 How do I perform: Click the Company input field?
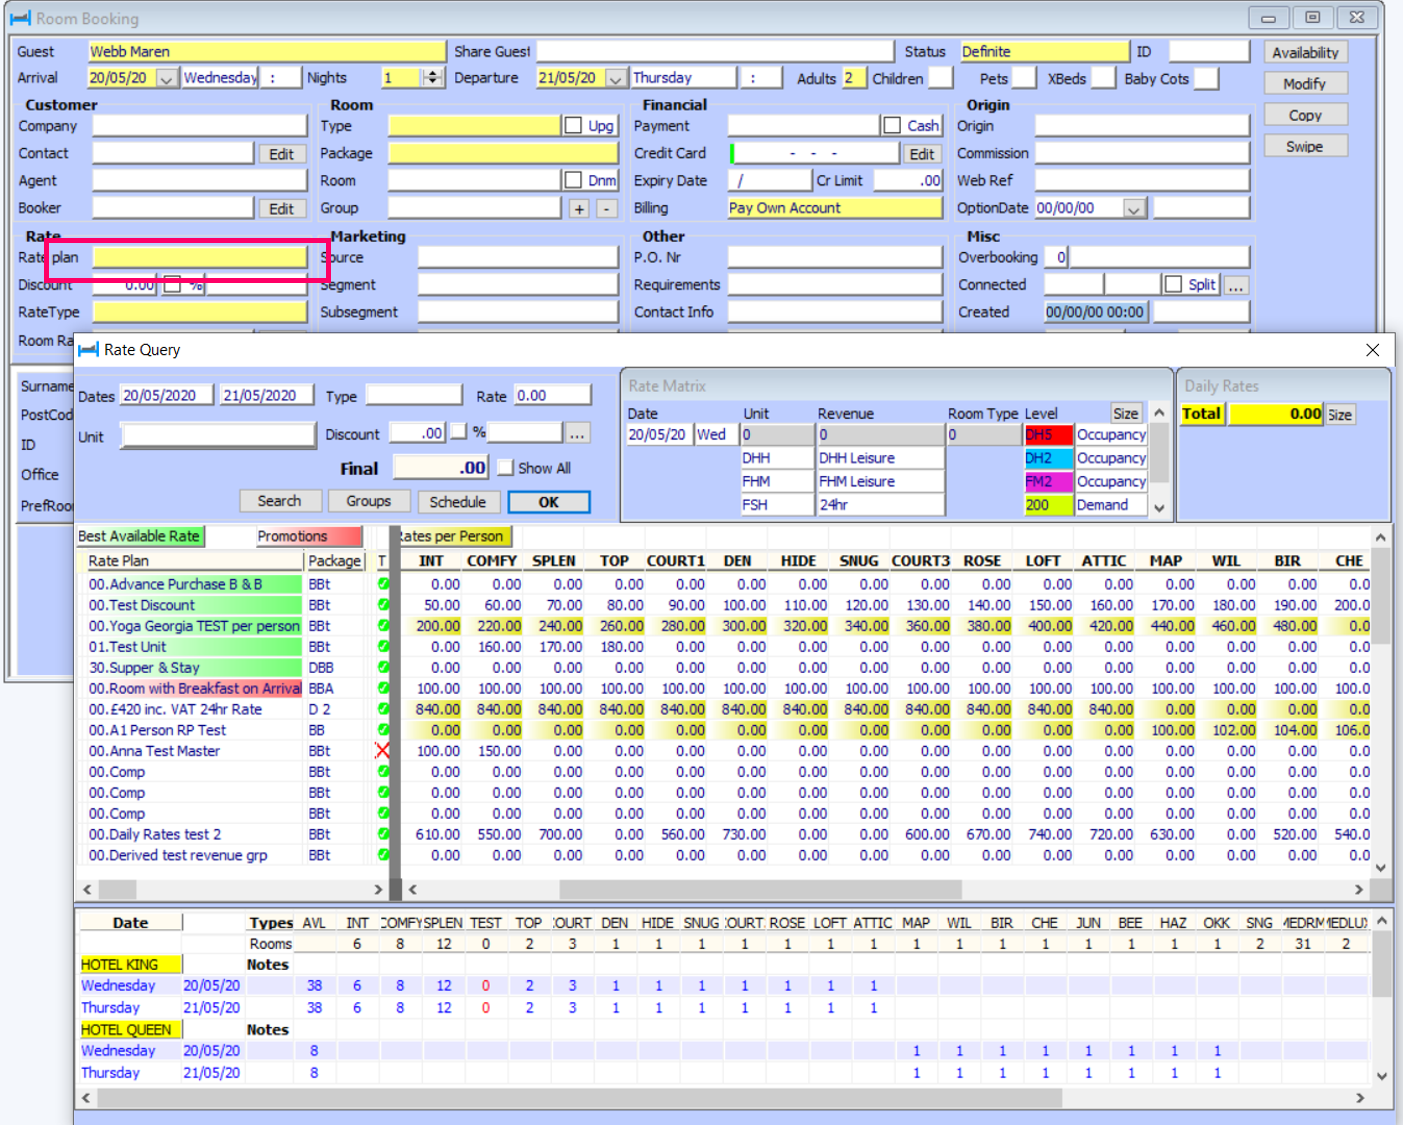tap(200, 126)
